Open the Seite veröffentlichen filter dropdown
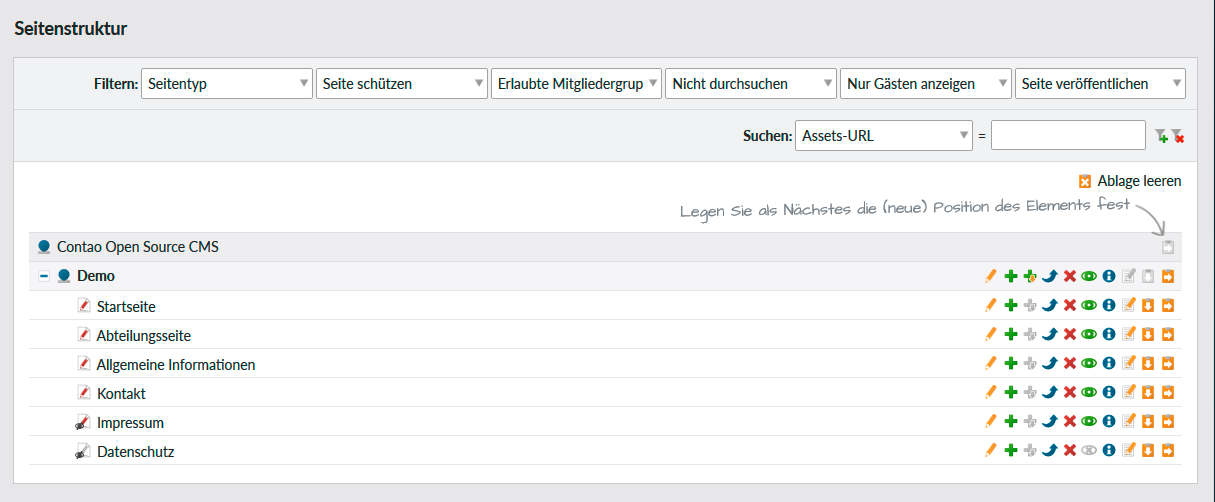This screenshot has width=1215, height=502. pos(1099,84)
